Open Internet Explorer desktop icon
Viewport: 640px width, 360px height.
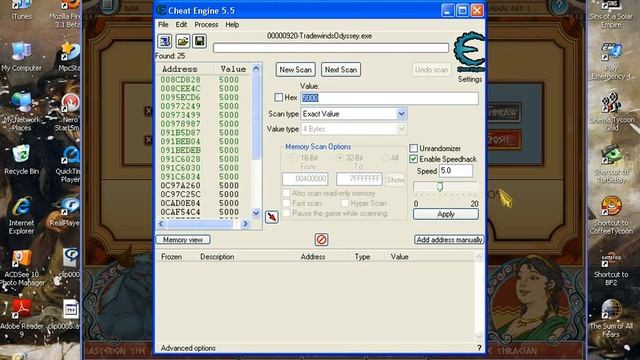[x=21, y=216]
